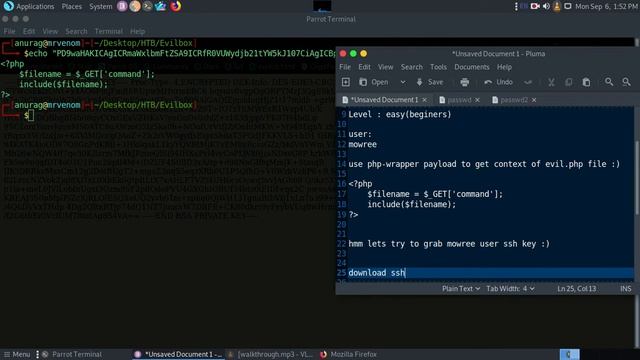Click the purple B launcher in panel
This screenshot has width=640, height=360.
click(x=122, y=6)
